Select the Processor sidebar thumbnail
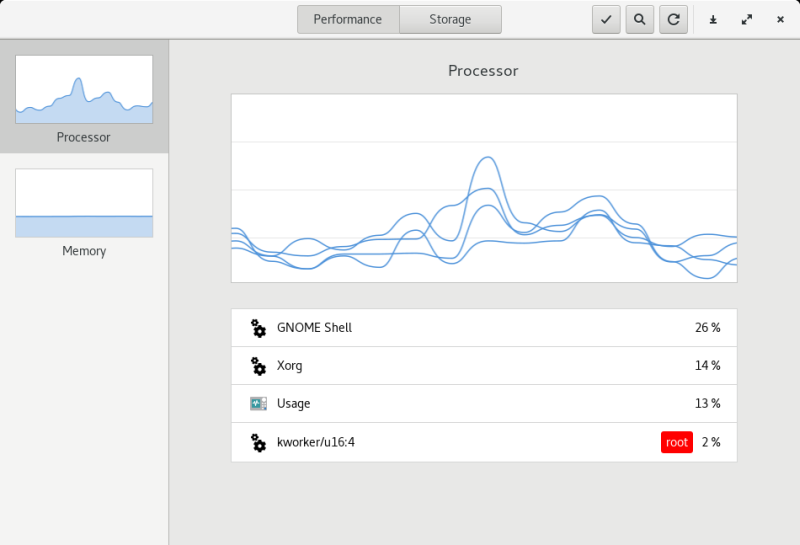This screenshot has height=545, width=800. tap(84, 96)
